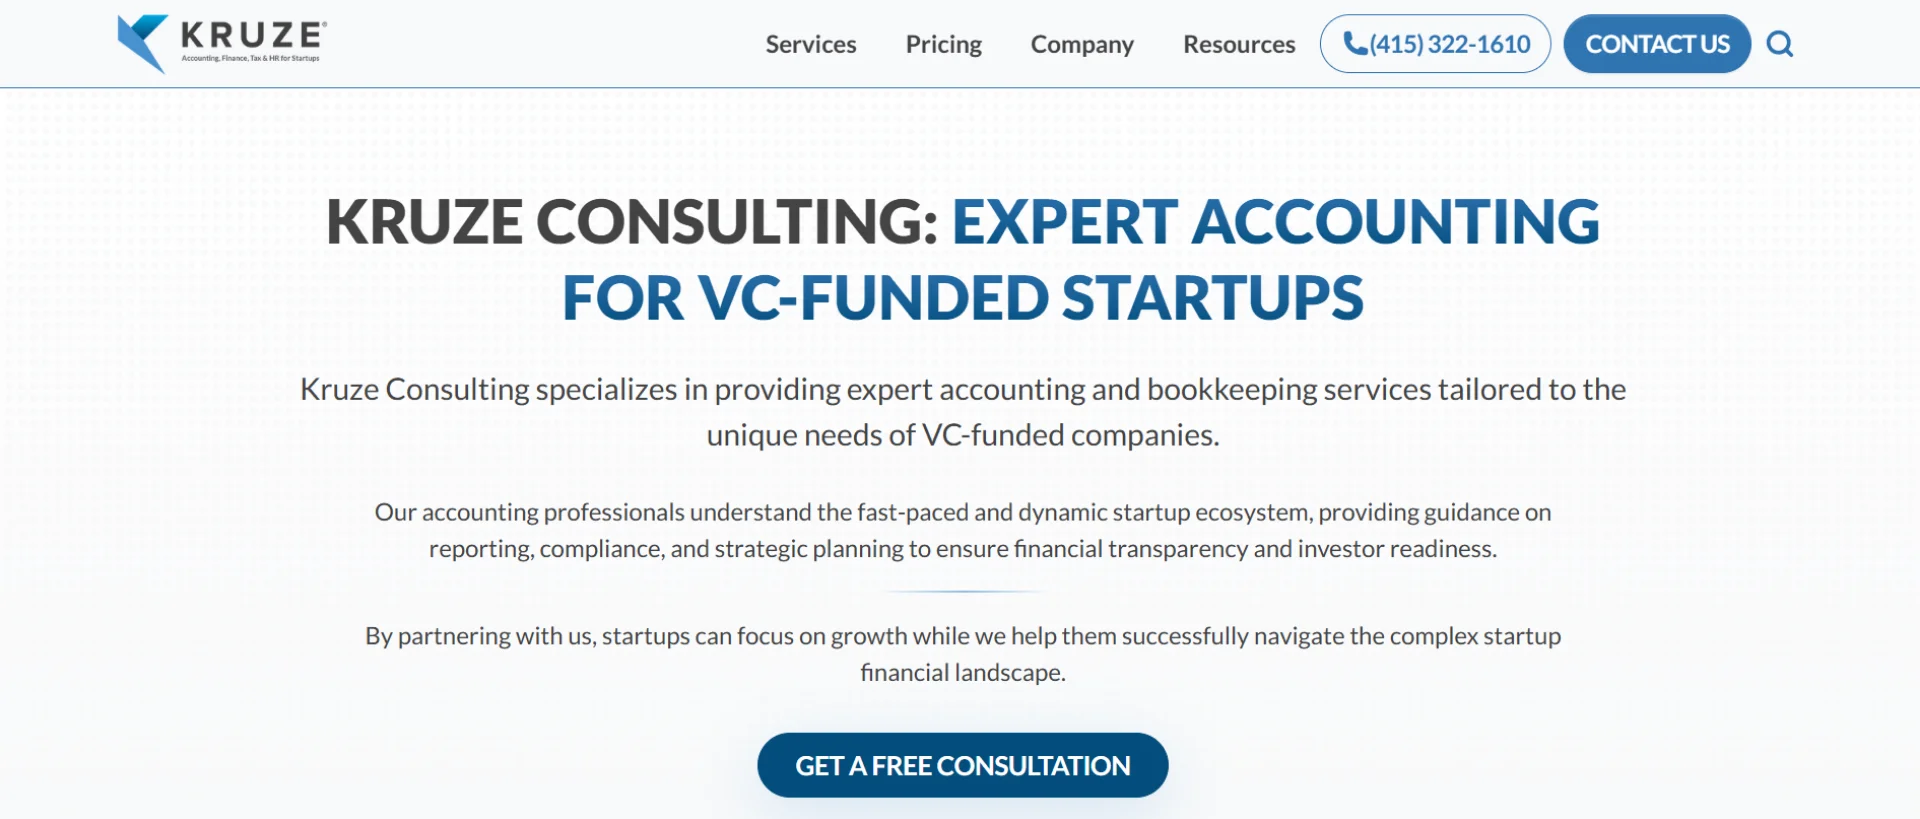The image size is (1920, 819).
Task: Open the Resources dropdown
Action: [x=1238, y=44]
